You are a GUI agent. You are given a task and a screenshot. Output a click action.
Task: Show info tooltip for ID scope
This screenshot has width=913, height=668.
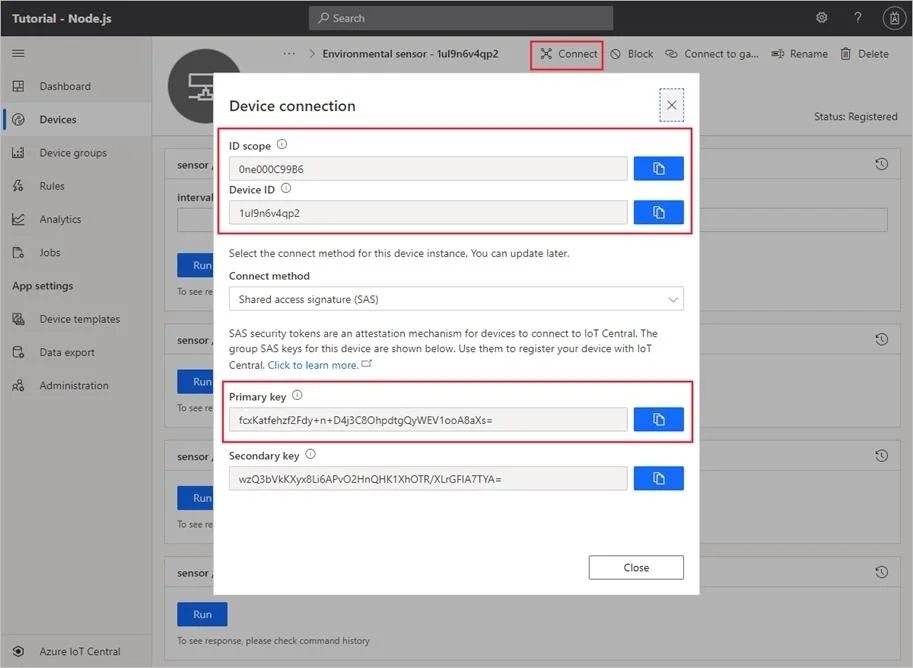282,144
